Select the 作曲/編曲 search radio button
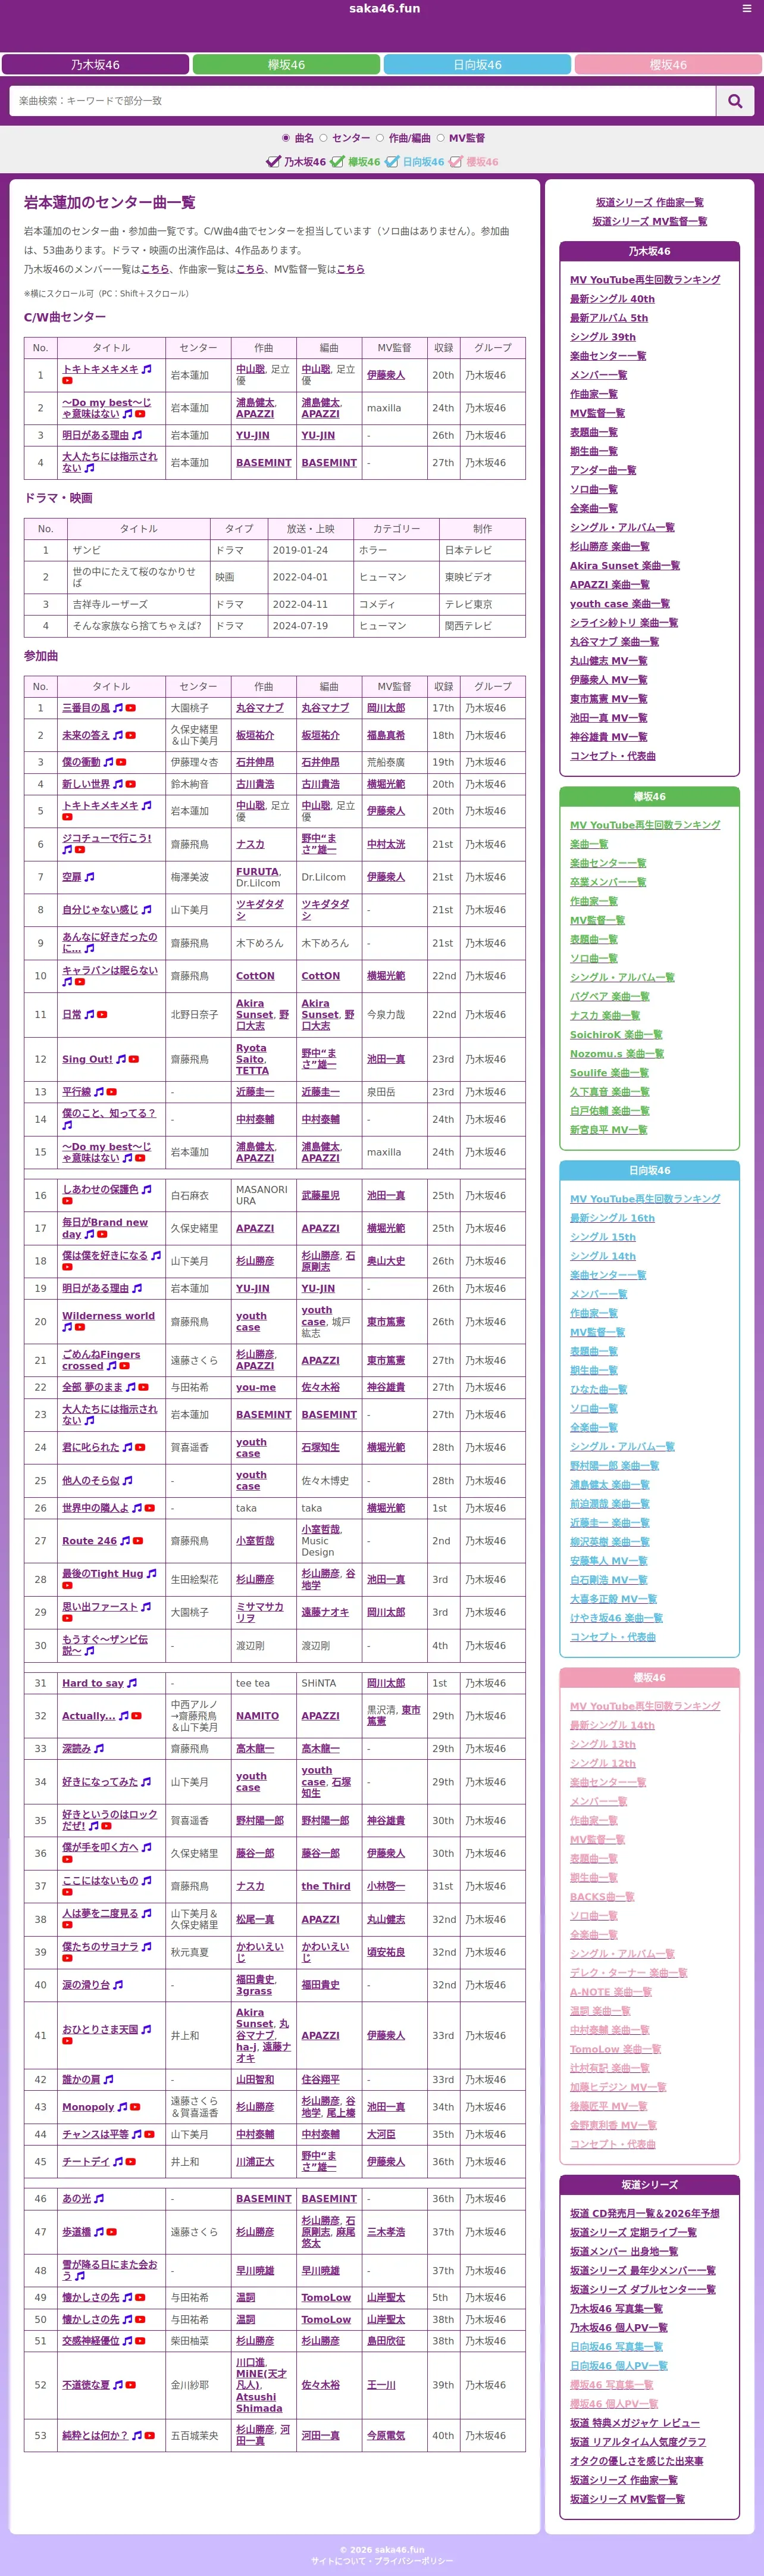The height and width of the screenshot is (2576, 764). 380,138
